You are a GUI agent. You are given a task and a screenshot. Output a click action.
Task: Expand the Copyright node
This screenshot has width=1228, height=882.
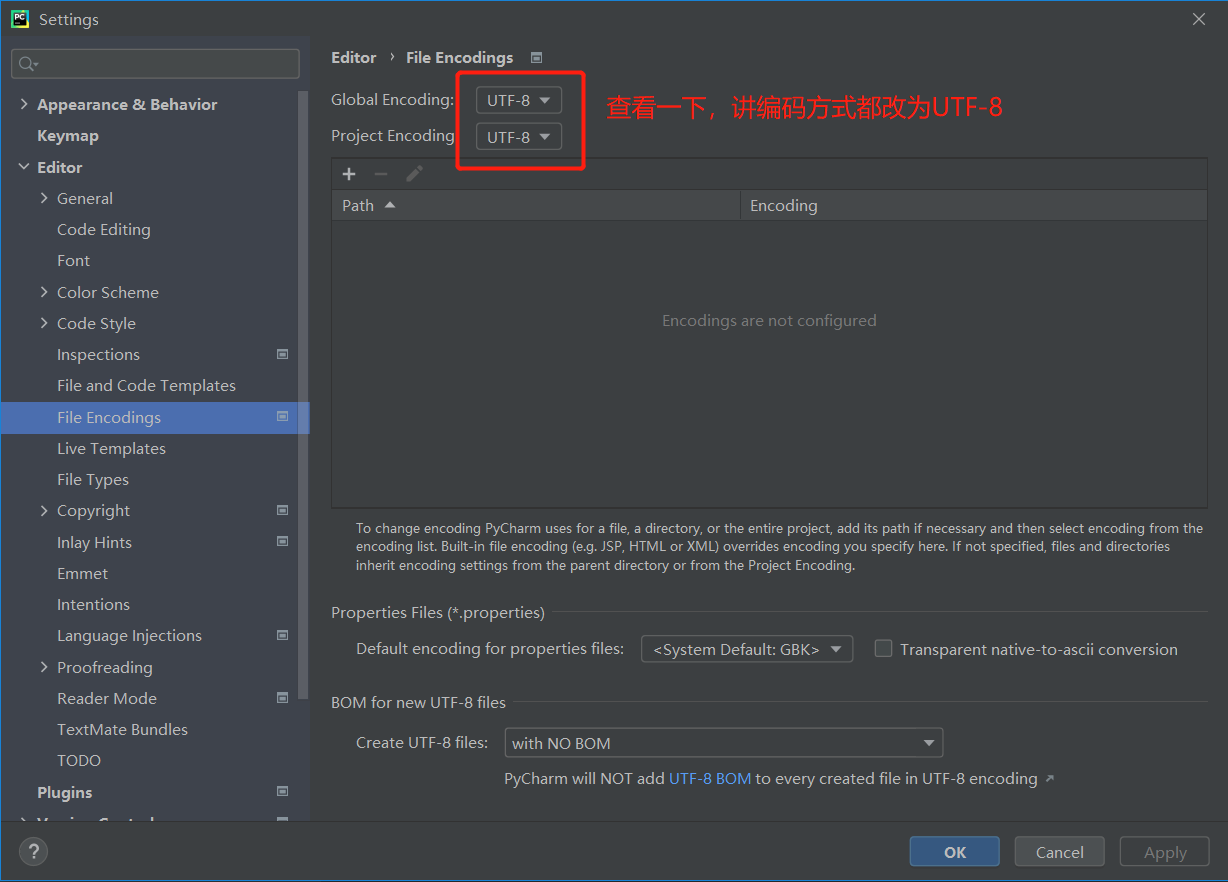(x=44, y=510)
